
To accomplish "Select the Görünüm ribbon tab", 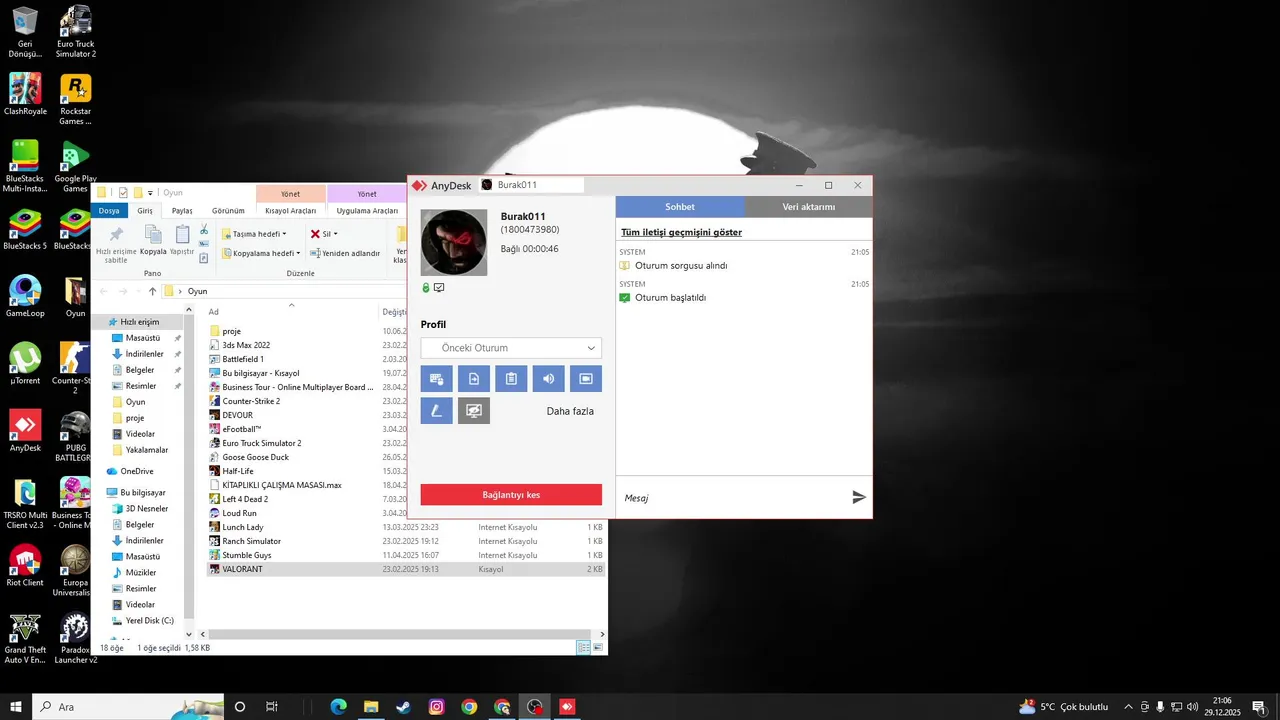I will (x=228, y=211).
